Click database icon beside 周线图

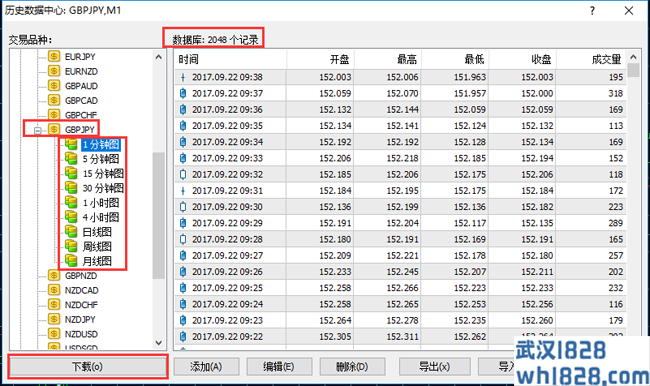coord(71,246)
